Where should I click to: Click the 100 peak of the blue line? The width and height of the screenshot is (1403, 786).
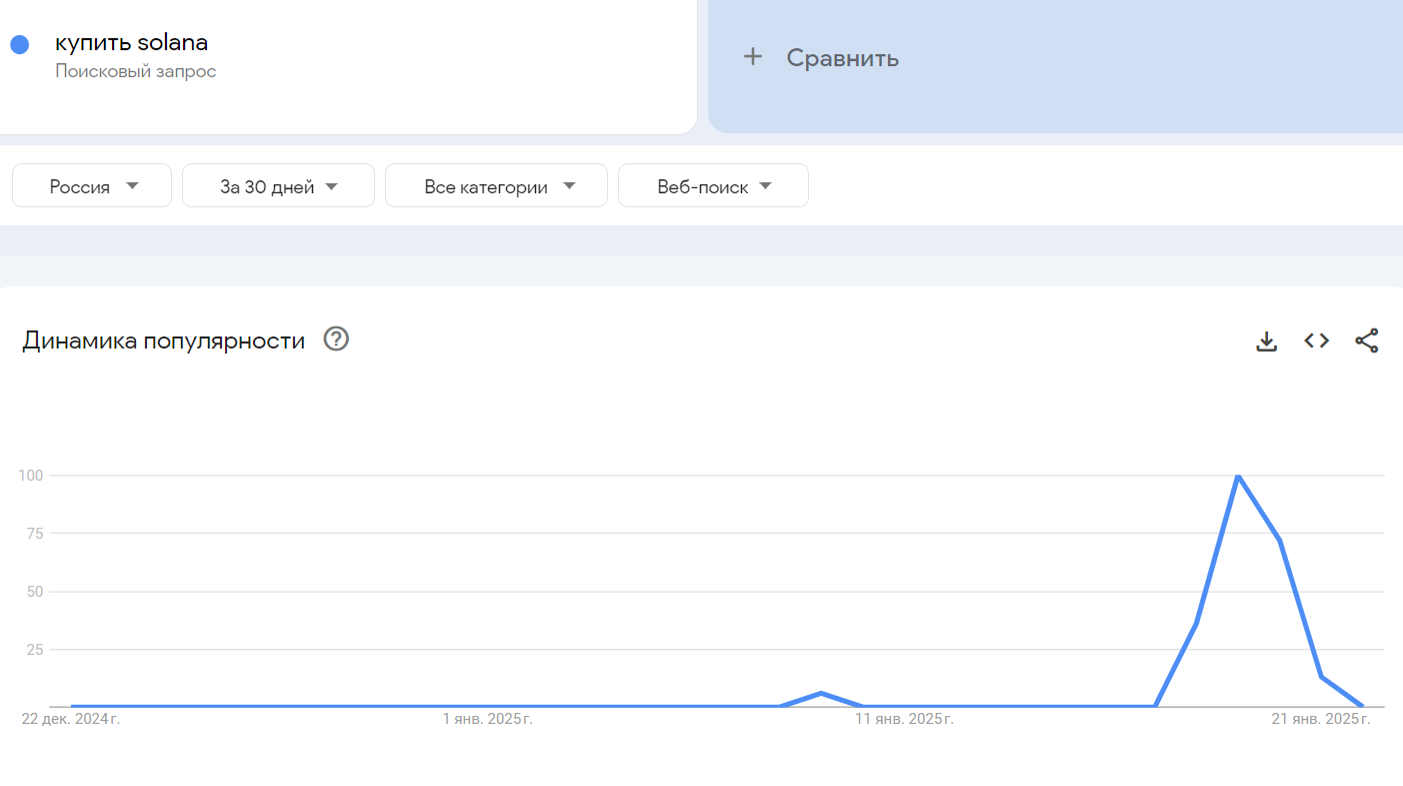pyautogui.click(x=1238, y=476)
